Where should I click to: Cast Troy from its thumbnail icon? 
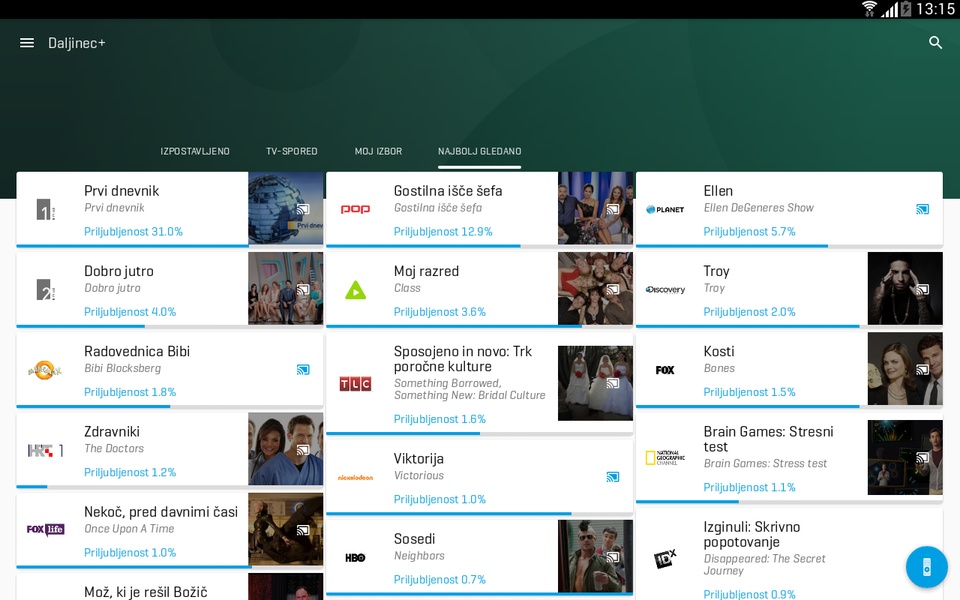[x=922, y=290]
